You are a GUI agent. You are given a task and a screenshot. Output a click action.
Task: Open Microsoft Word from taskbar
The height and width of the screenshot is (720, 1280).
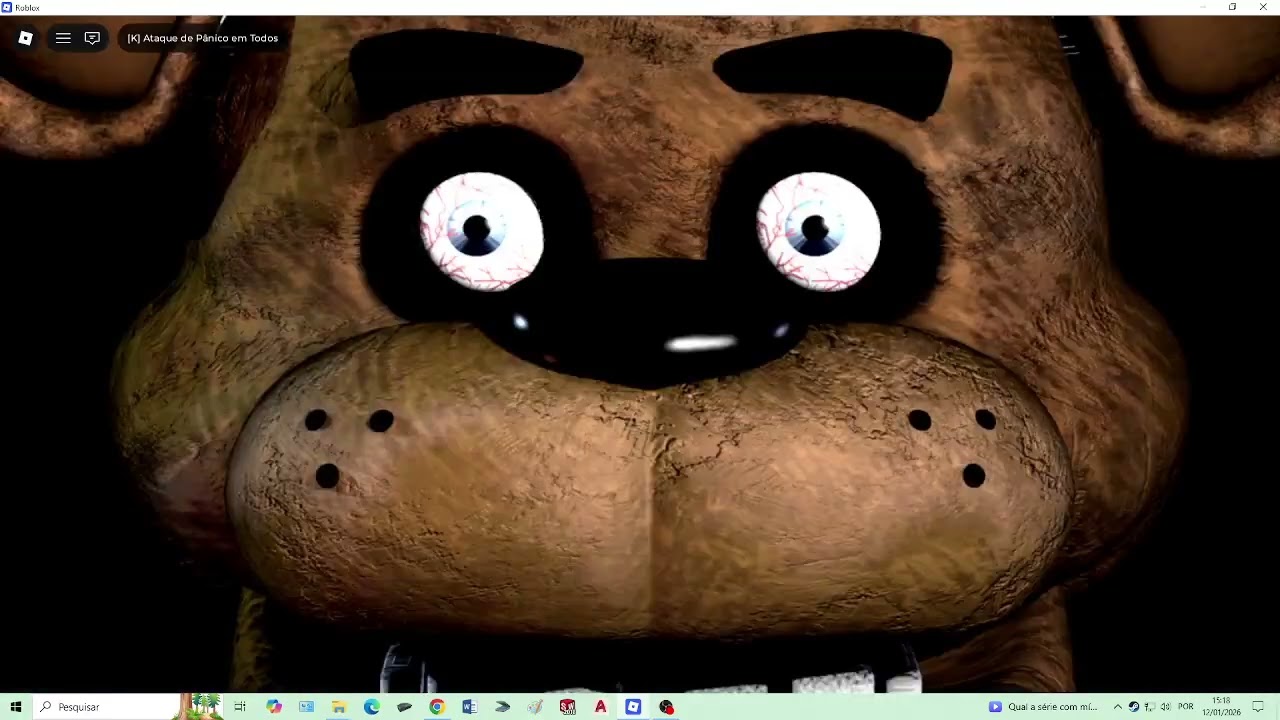[x=469, y=707]
